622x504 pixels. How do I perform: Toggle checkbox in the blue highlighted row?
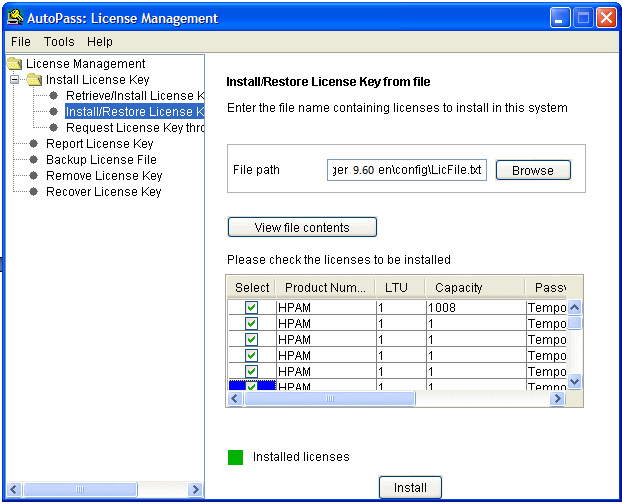(251, 385)
